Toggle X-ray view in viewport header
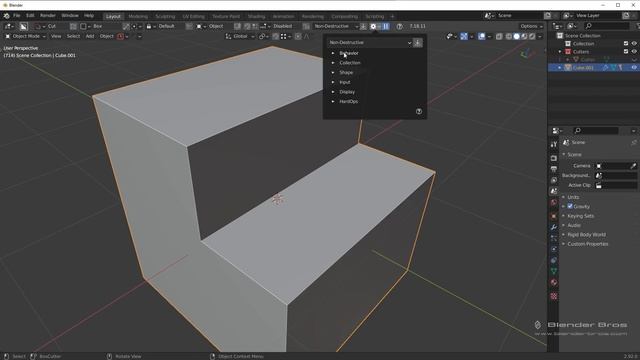Screen dimensions: 640x360 (499, 36)
